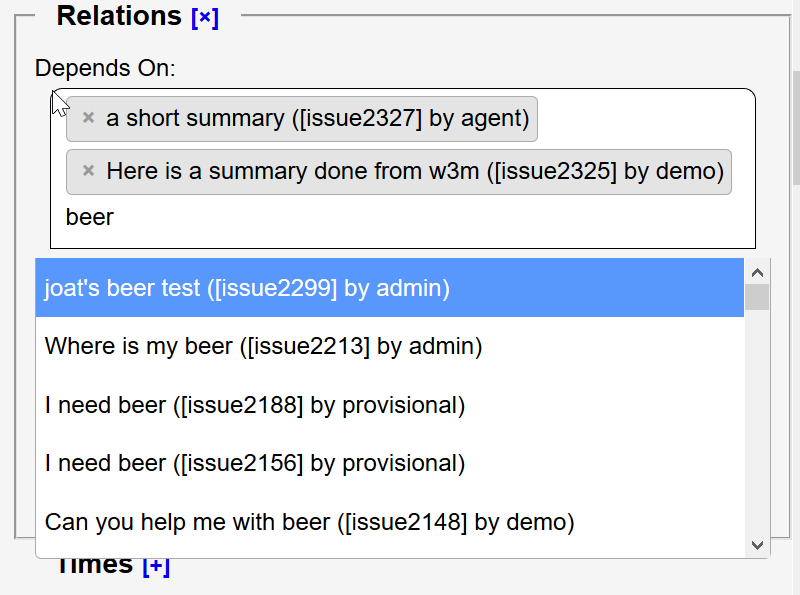Select "joat's beer test" issue2299 suggestion

pos(247,289)
